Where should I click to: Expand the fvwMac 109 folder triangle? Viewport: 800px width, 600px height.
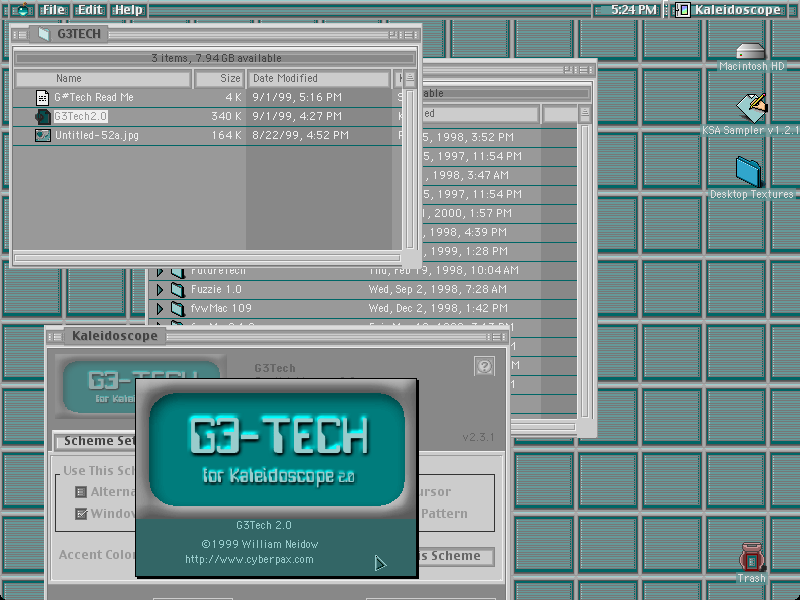[x=160, y=309]
